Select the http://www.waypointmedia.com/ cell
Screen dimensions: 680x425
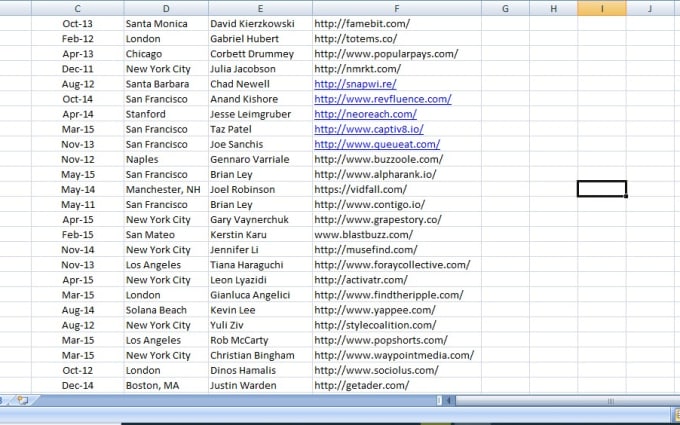point(397,355)
